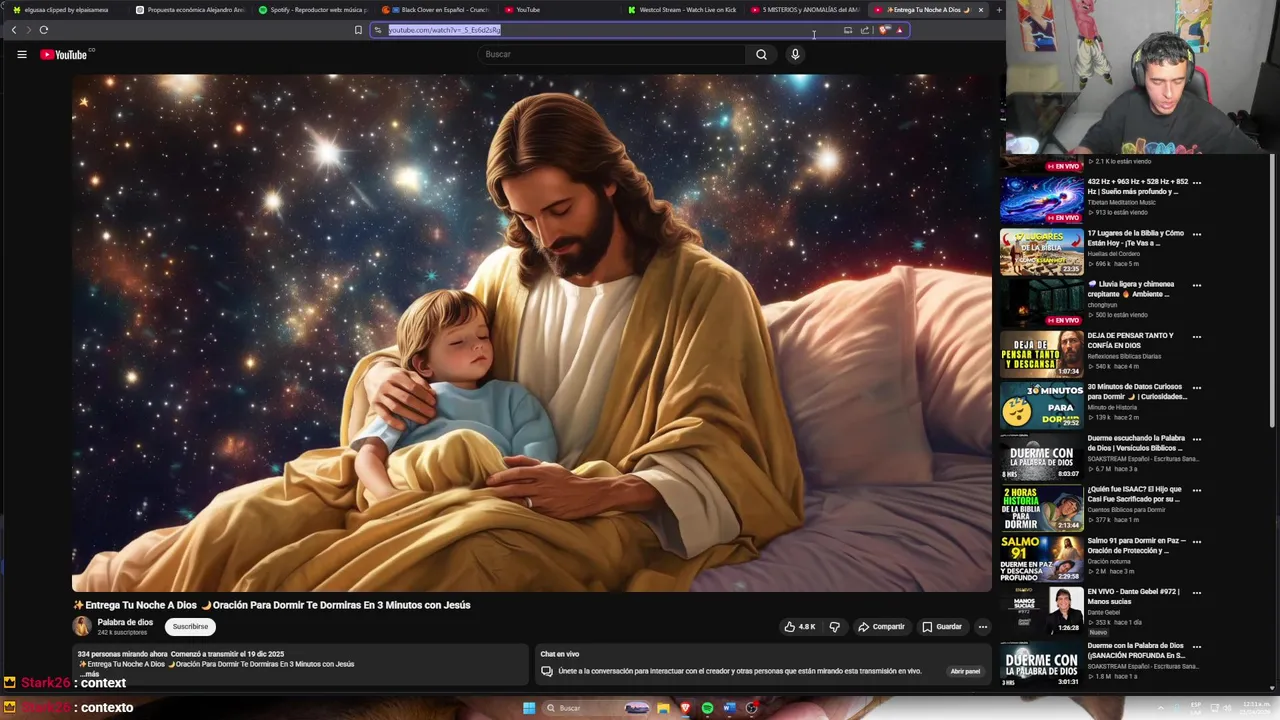The image size is (1280, 720).
Task: Open the 432 Hz sleep music thumbnail
Action: click(1041, 200)
